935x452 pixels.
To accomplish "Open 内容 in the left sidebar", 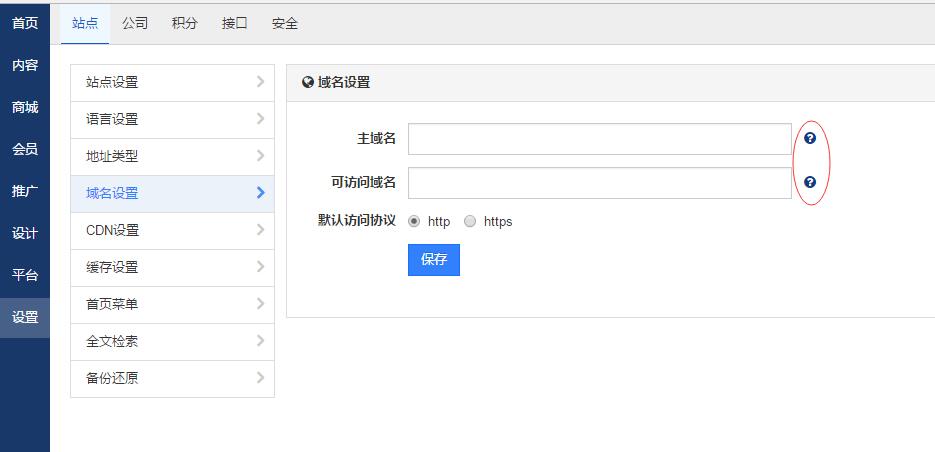I will click(x=25, y=65).
